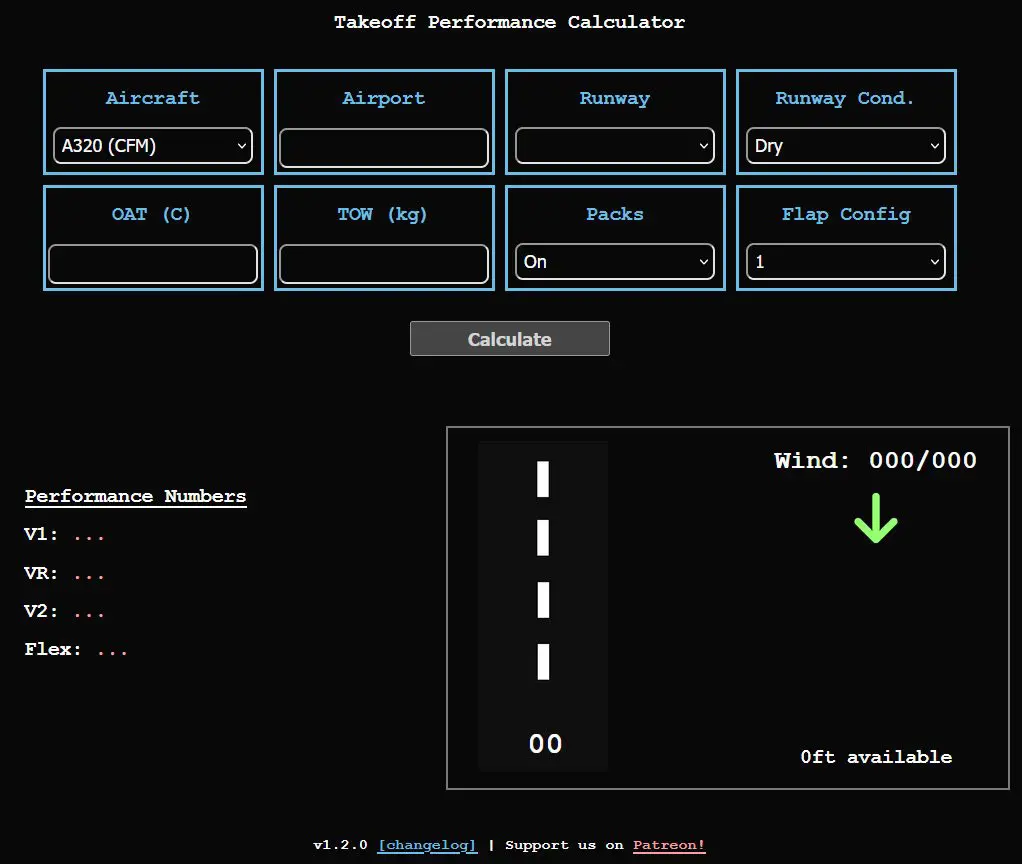Click the green wind direction arrow
Screen dimensions: 1022x864
click(x=876, y=519)
